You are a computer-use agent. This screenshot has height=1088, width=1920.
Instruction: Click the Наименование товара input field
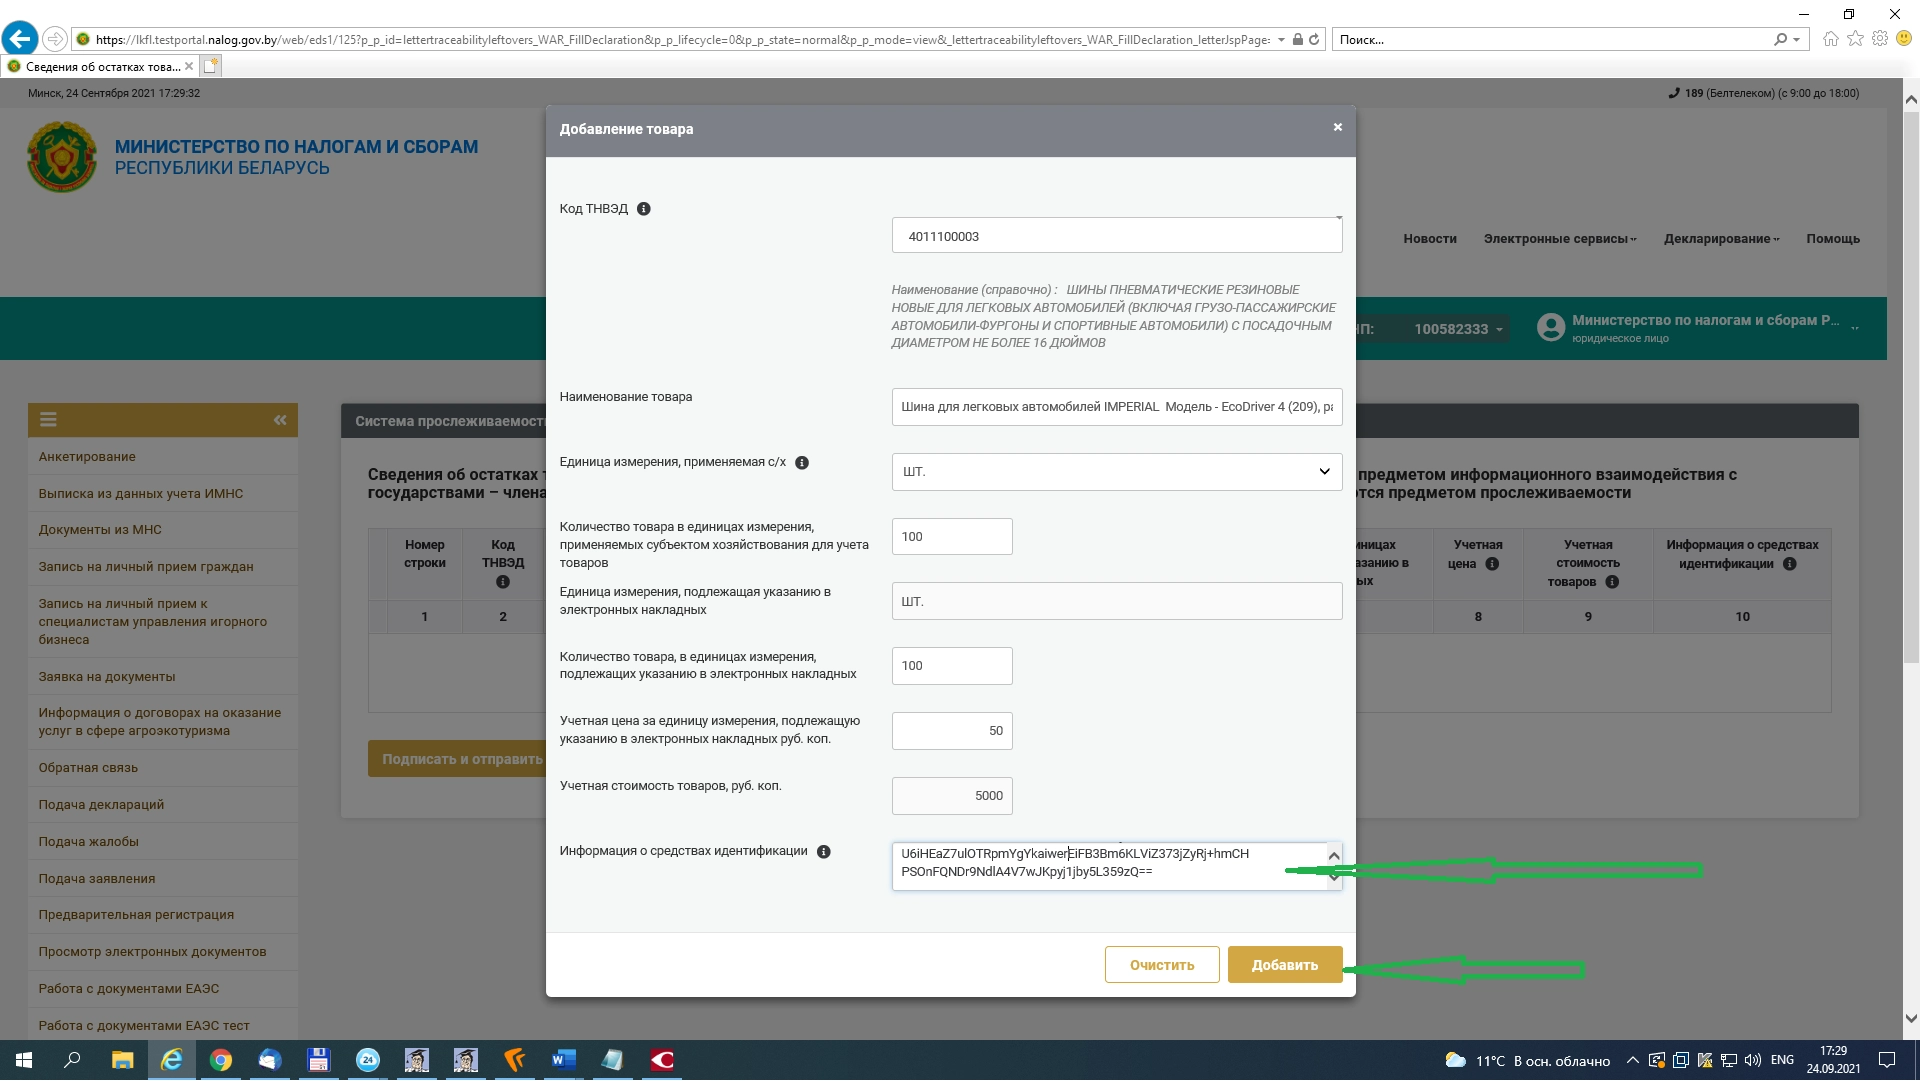pos(1117,407)
